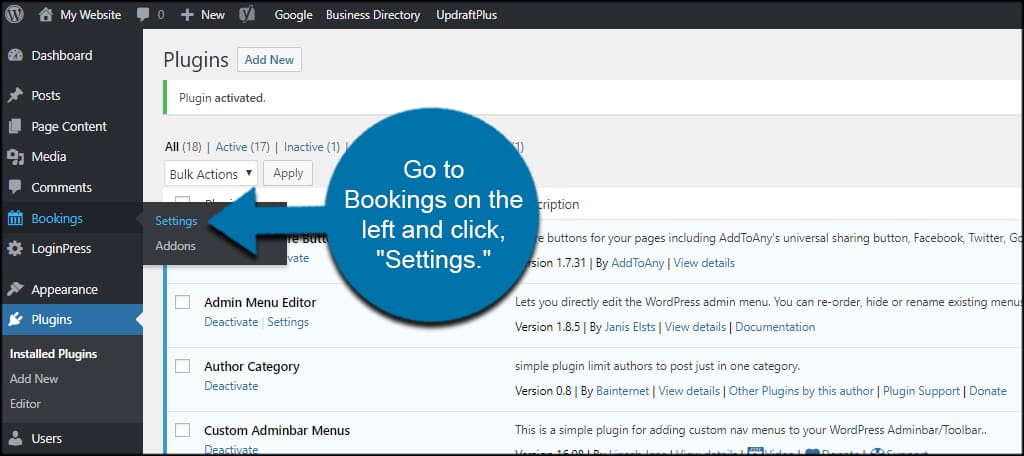Select Addons in Bookings flyout
Image resolution: width=1024 pixels, height=456 pixels.
pos(175,246)
